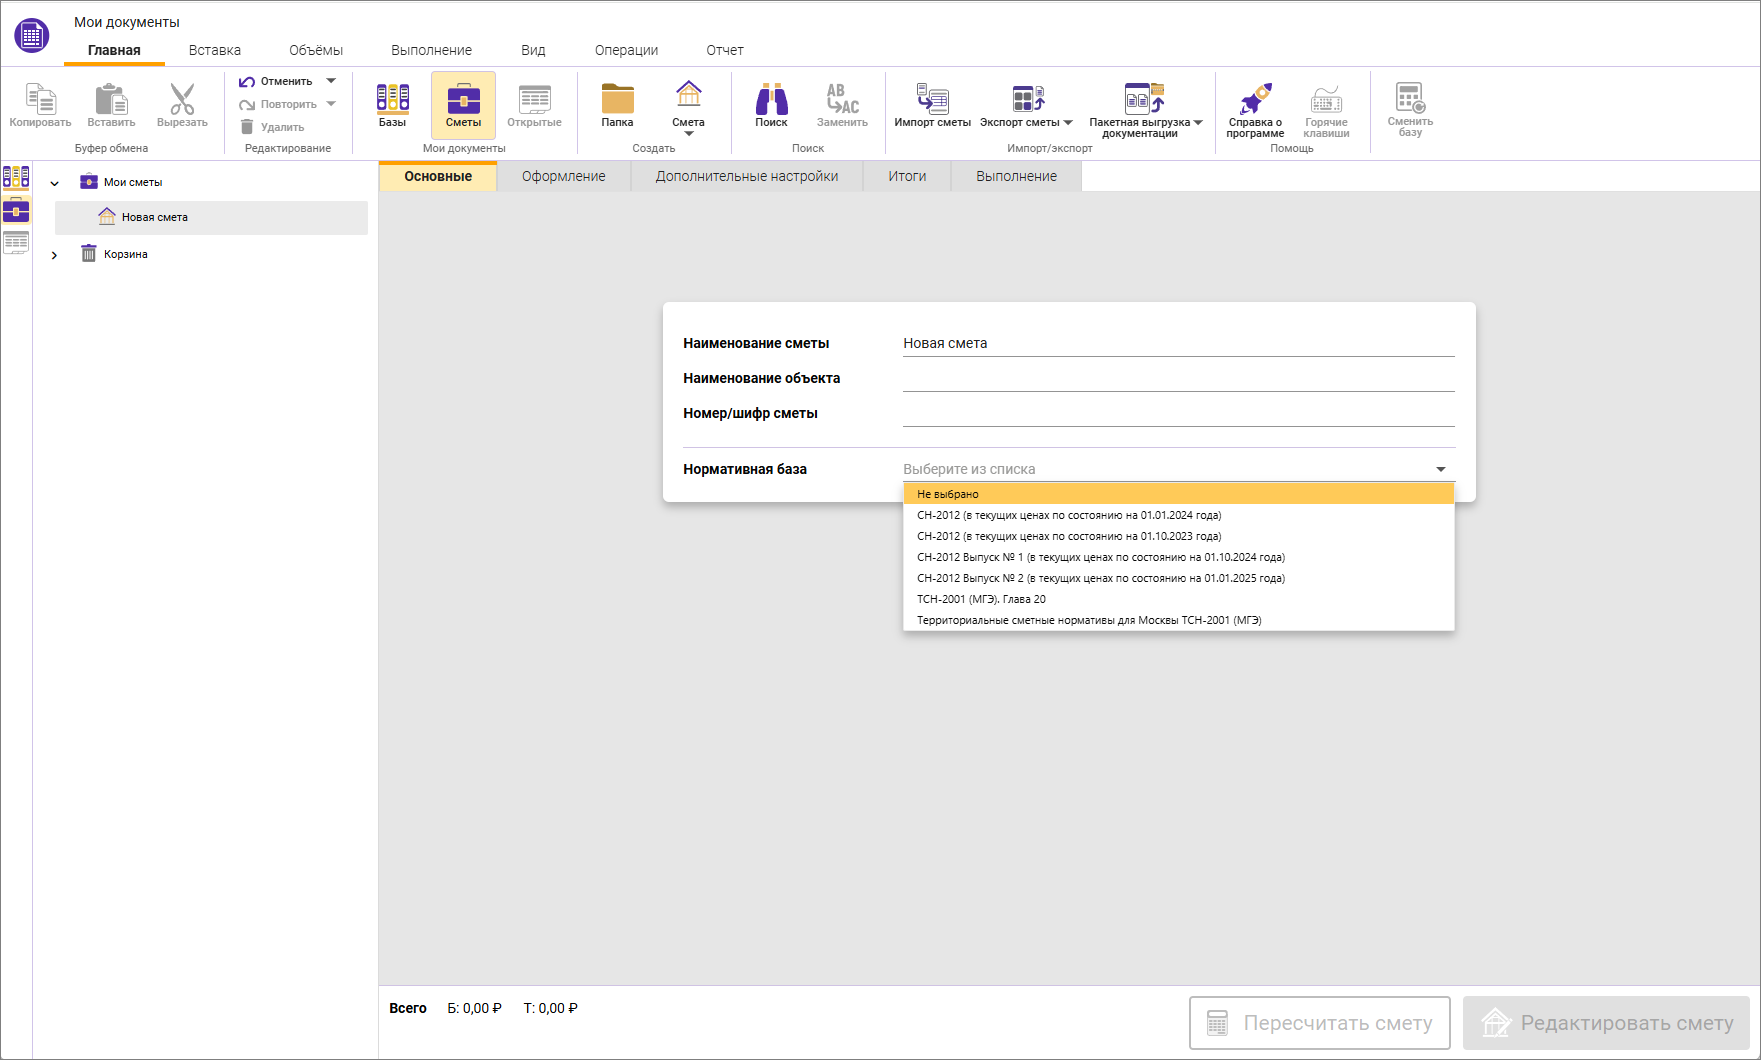Open the Объёмы ribbon tab

[x=316, y=50]
